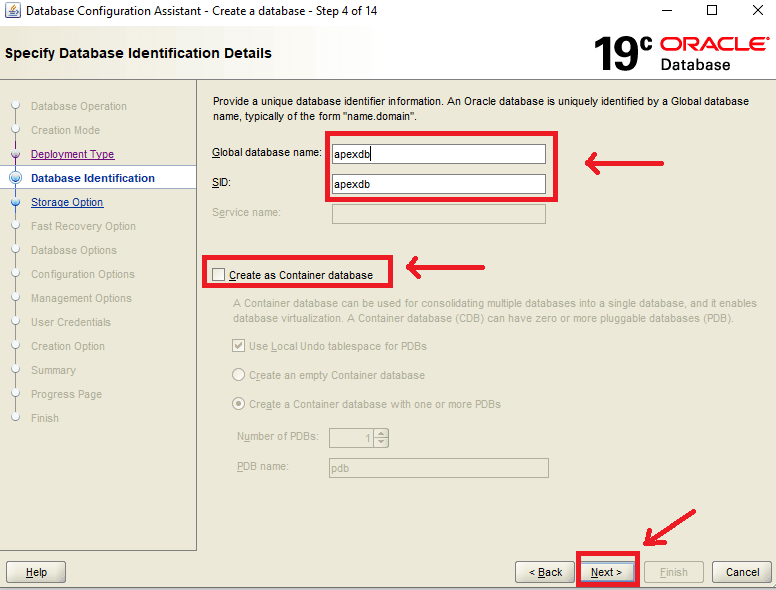
Task: Click the Oracle 19c Database logo
Action: [680, 52]
